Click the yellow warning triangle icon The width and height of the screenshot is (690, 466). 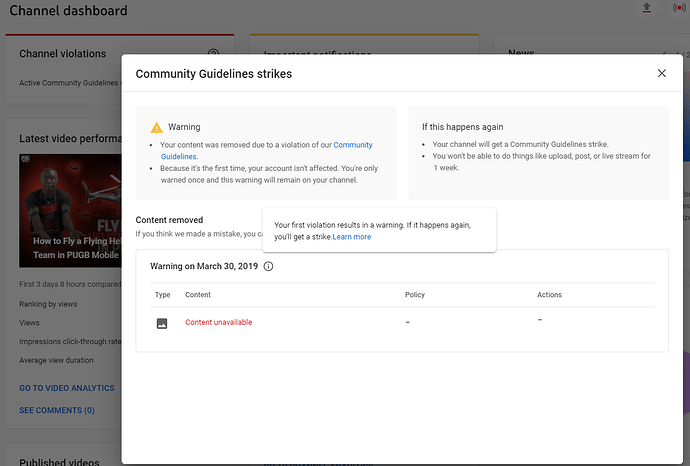point(156,128)
